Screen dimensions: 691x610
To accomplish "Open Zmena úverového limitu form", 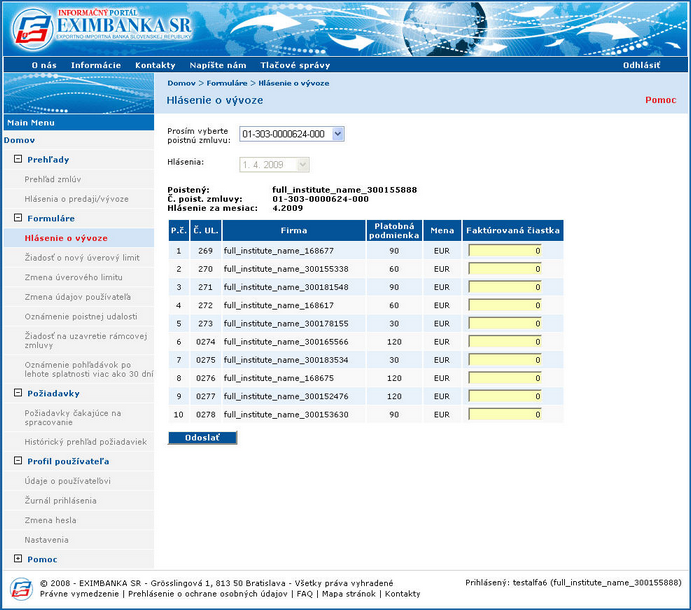I will (73, 277).
